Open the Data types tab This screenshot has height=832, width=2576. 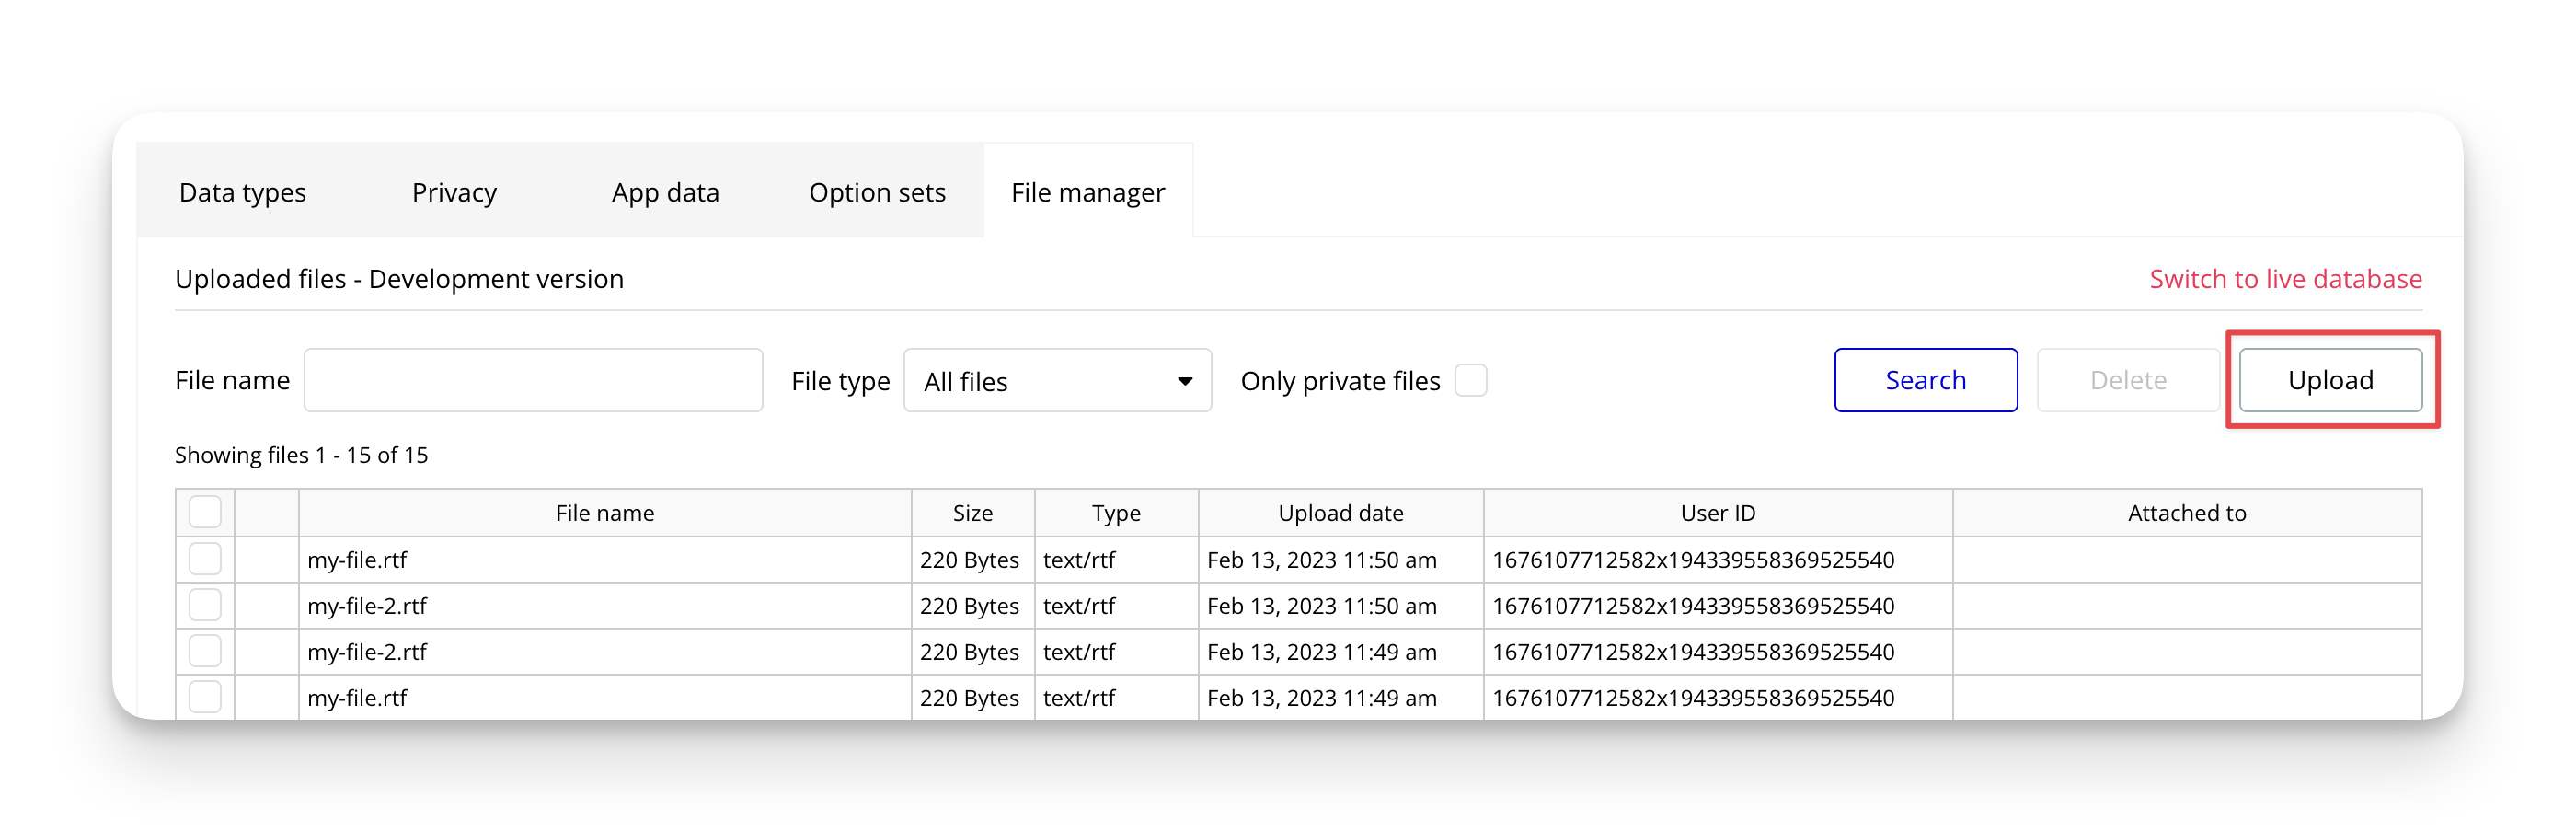pyautogui.click(x=242, y=192)
